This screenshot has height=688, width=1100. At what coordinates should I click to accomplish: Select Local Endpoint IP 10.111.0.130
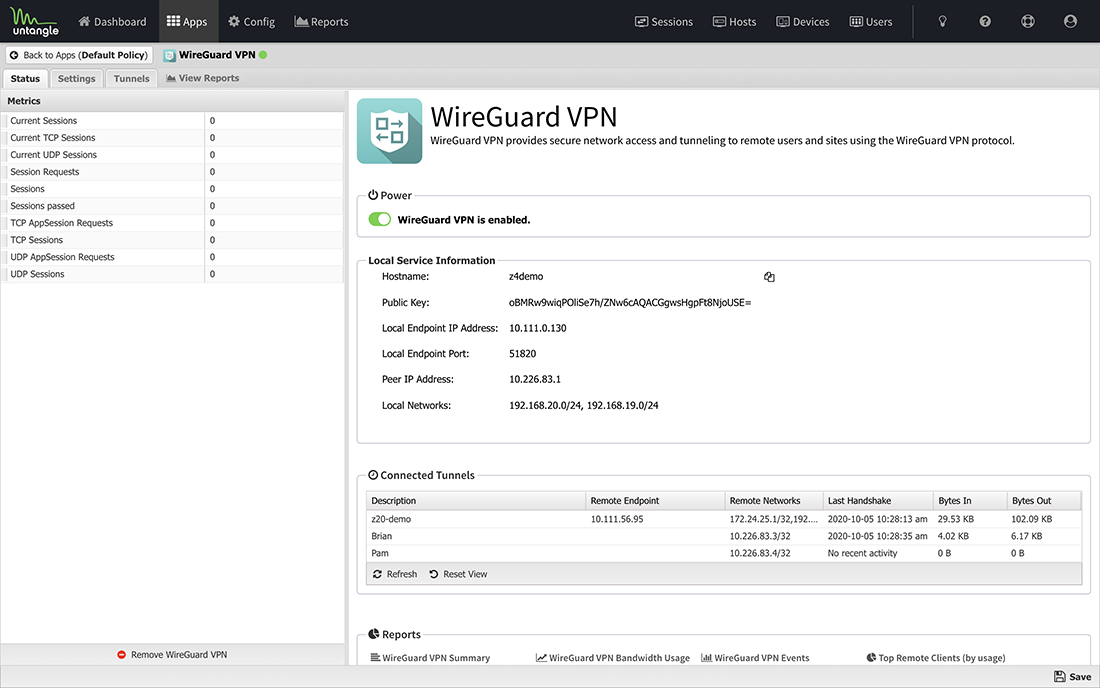pyautogui.click(x=537, y=328)
